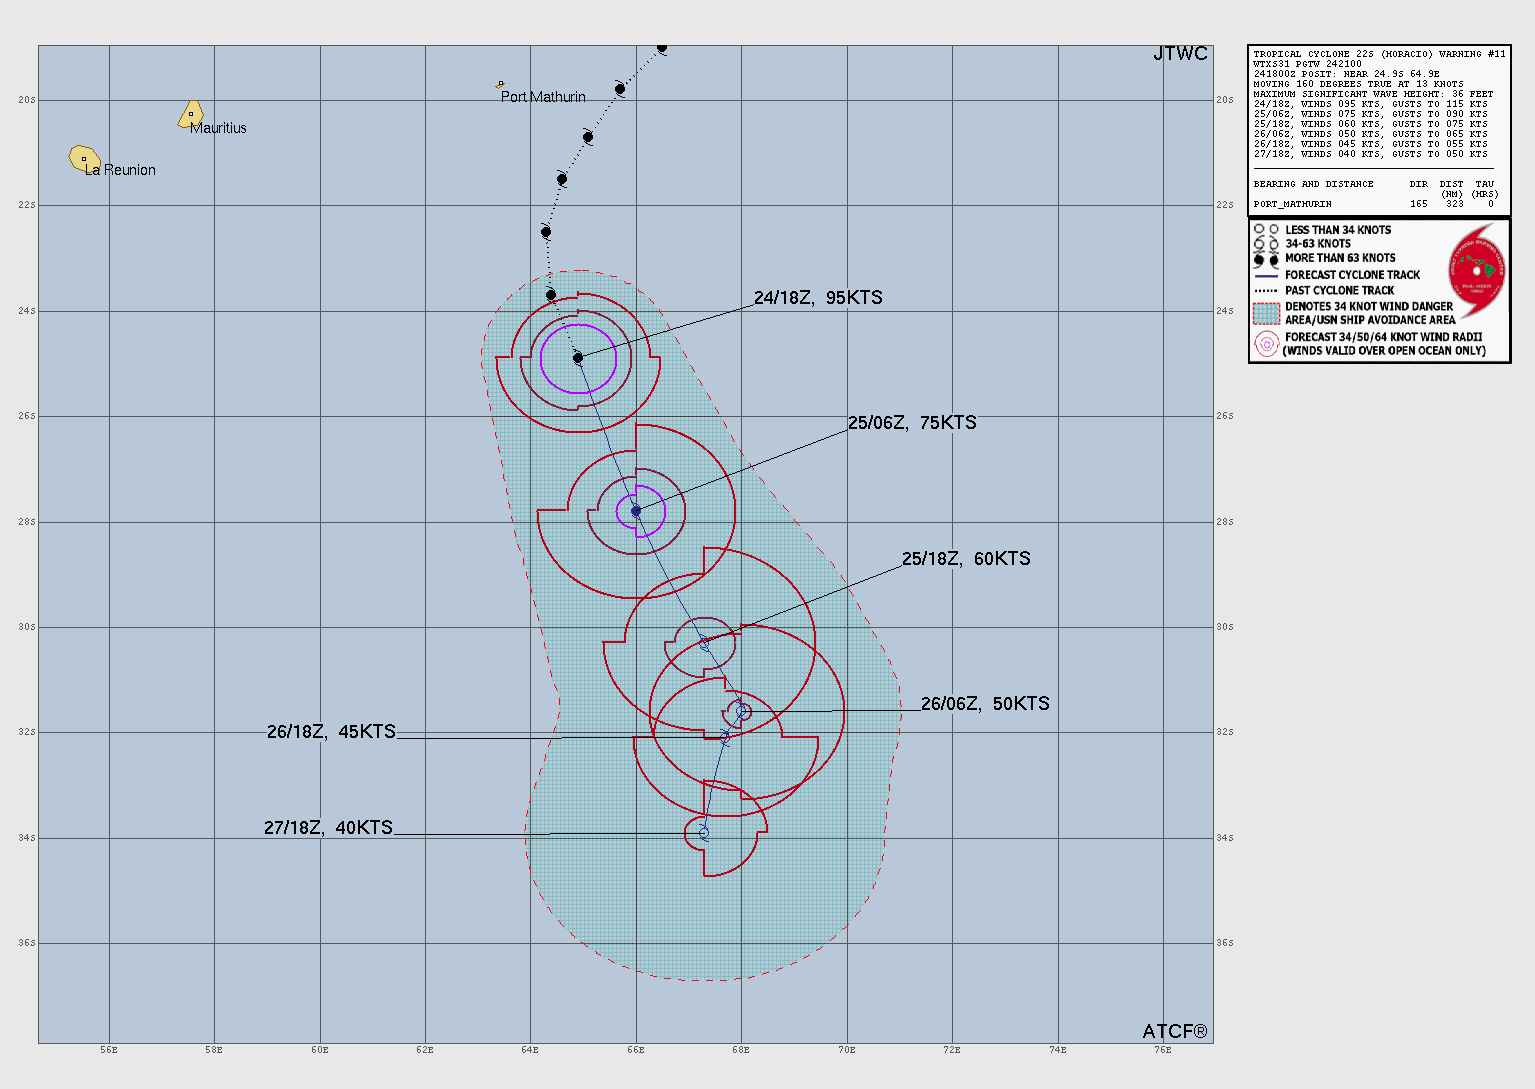Select the 27/18Z, 40KTS forecast label
This screenshot has width=1535, height=1089.
(x=328, y=828)
